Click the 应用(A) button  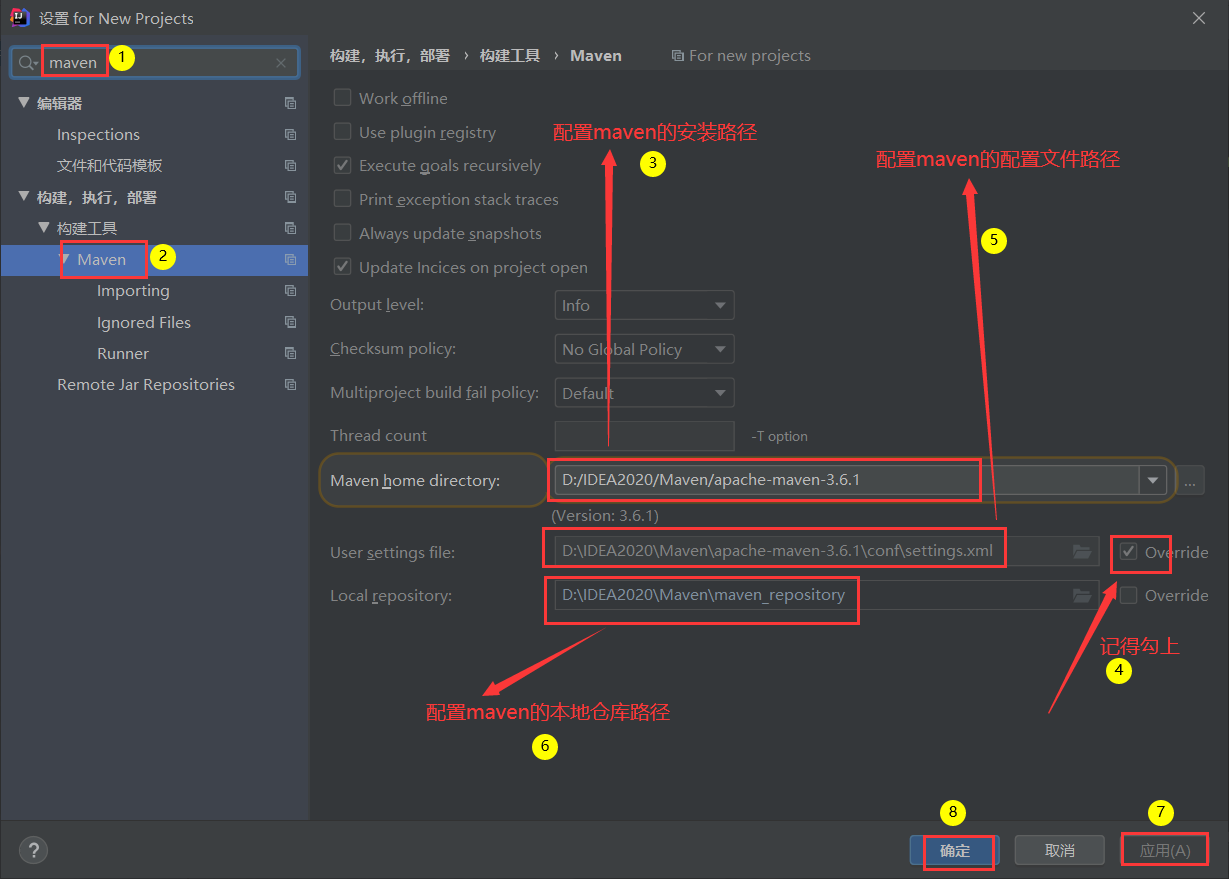pos(1165,850)
